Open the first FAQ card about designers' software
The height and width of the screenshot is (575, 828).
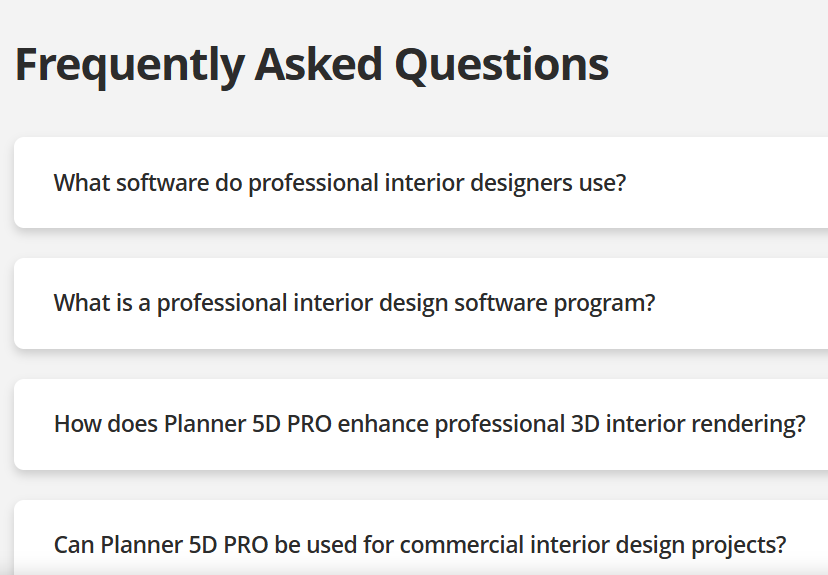click(x=340, y=183)
